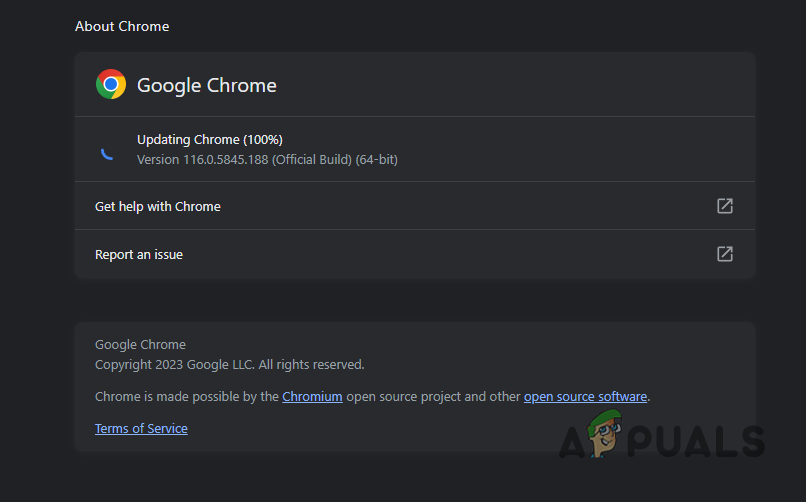
Task: Click the update progress spinner icon
Action: point(107,154)
